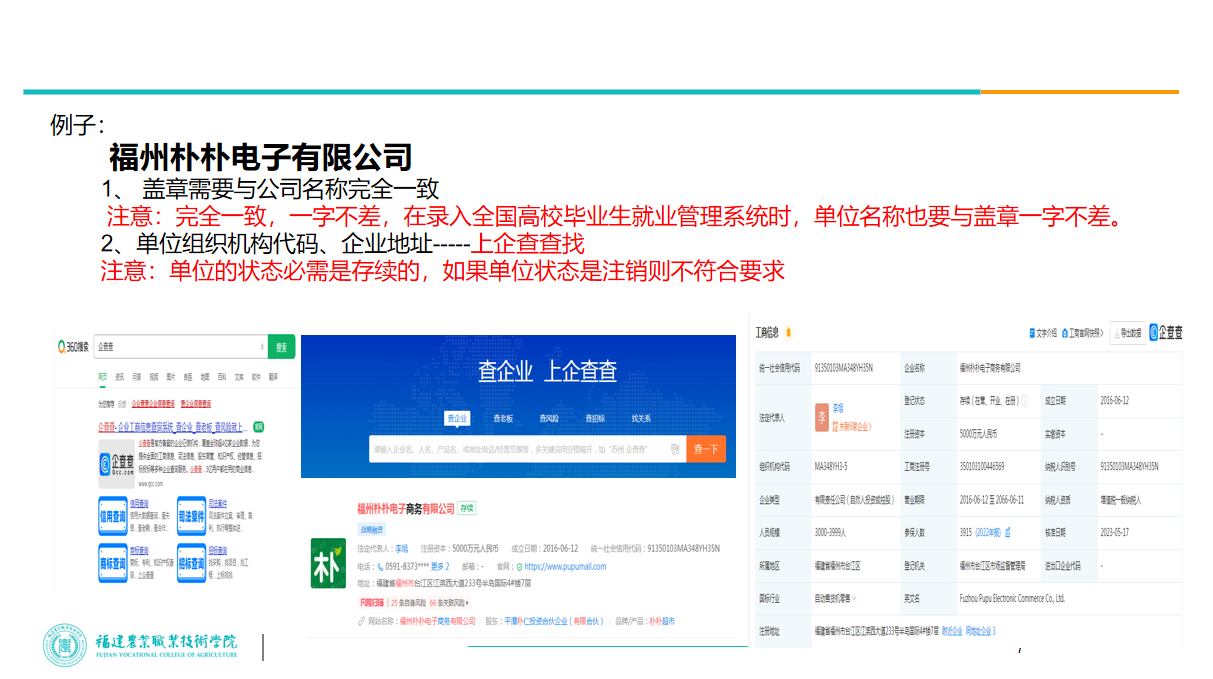1213x679 pixels.
Task: Open the 信用查询 tile icon
Action: tap(113, 516)
